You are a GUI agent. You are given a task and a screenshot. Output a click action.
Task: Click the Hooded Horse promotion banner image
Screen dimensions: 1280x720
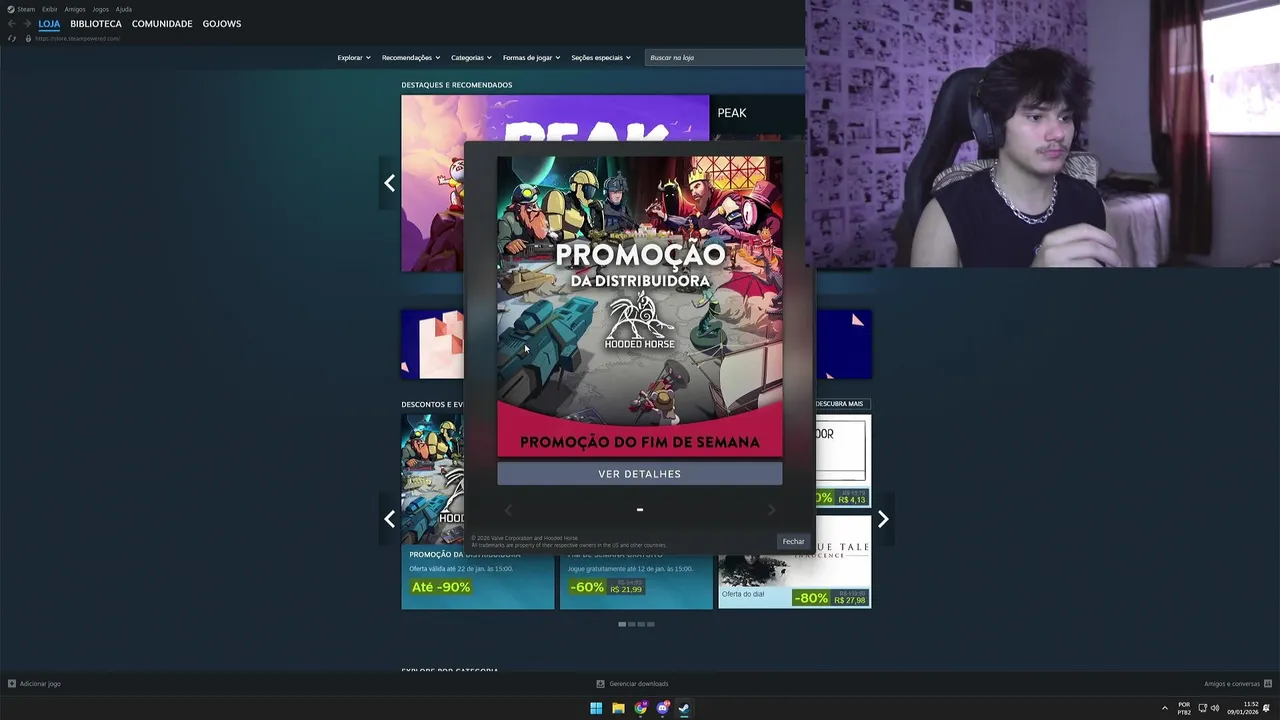pos(640,306)
